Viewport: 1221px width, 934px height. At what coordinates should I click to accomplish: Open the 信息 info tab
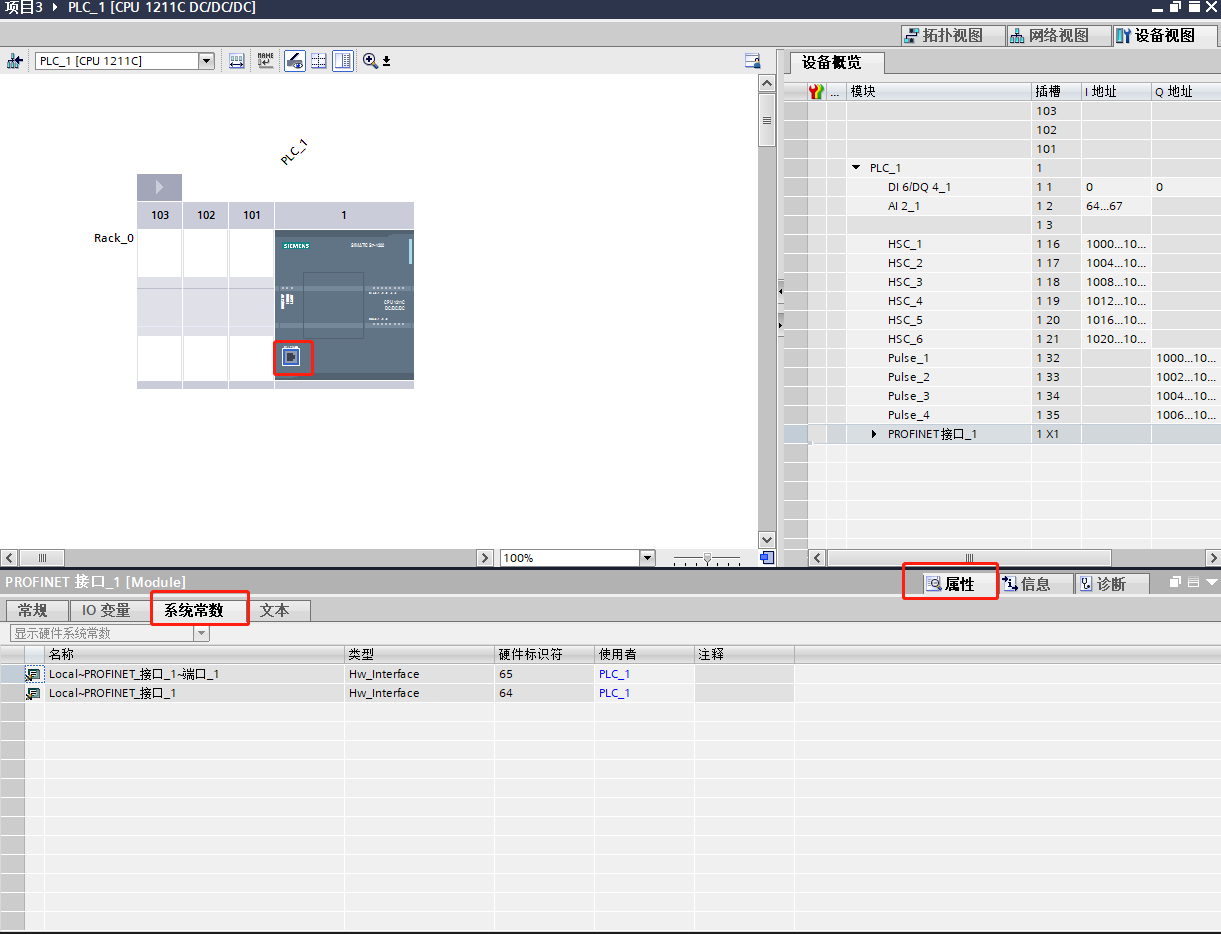click(1035, 584)
